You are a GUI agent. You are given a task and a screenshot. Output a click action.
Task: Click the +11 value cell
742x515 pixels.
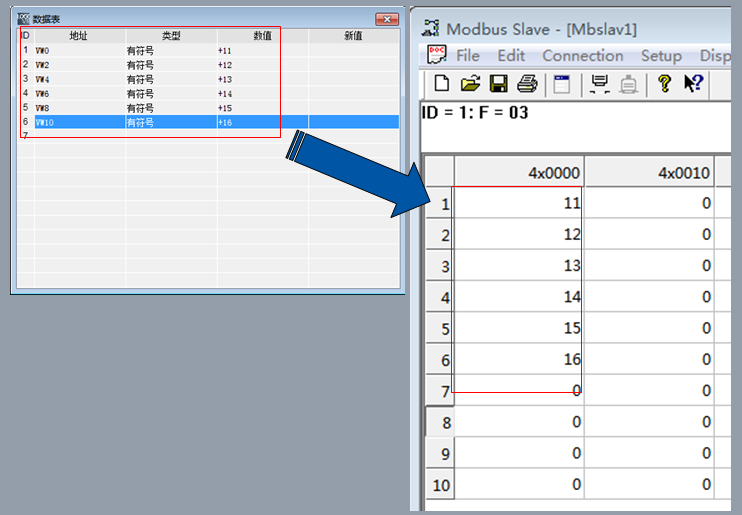[263, 51]
